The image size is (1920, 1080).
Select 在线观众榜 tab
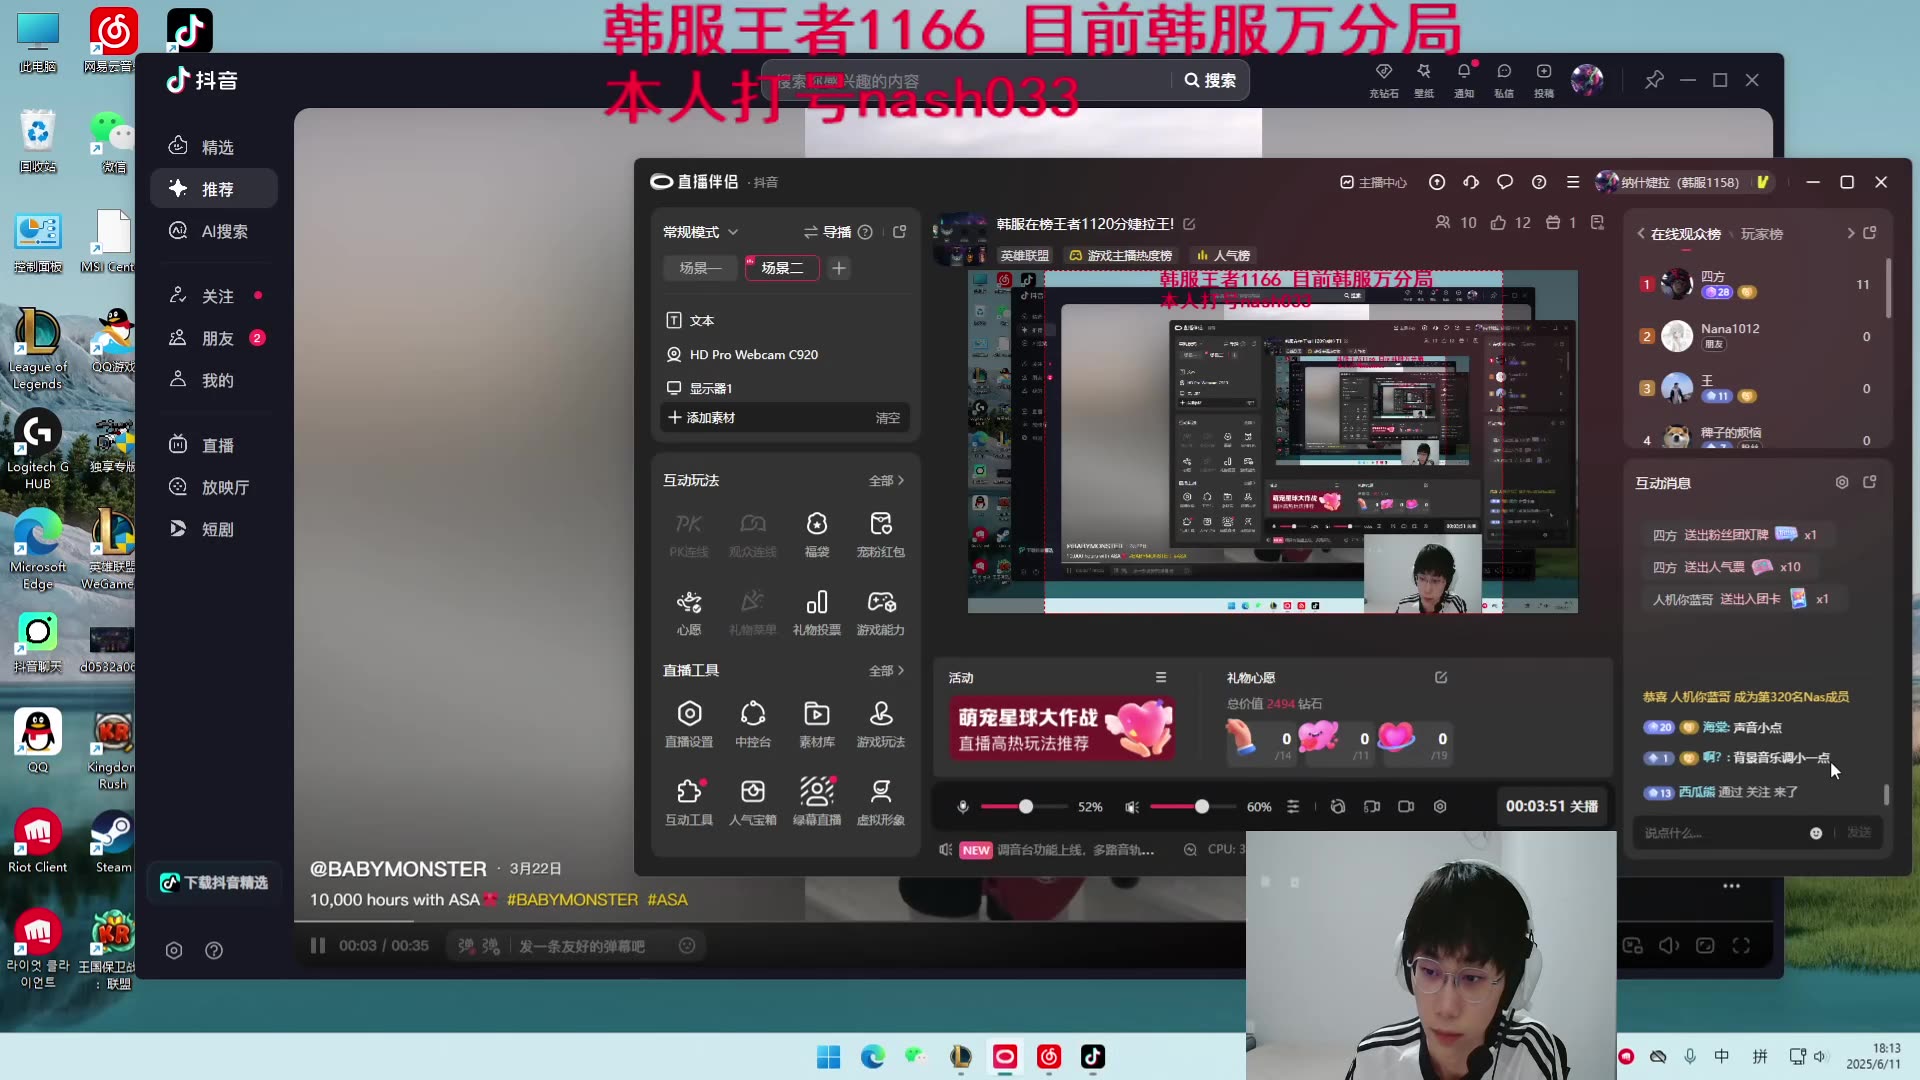pyautogui.click(x=1686, y=234)
